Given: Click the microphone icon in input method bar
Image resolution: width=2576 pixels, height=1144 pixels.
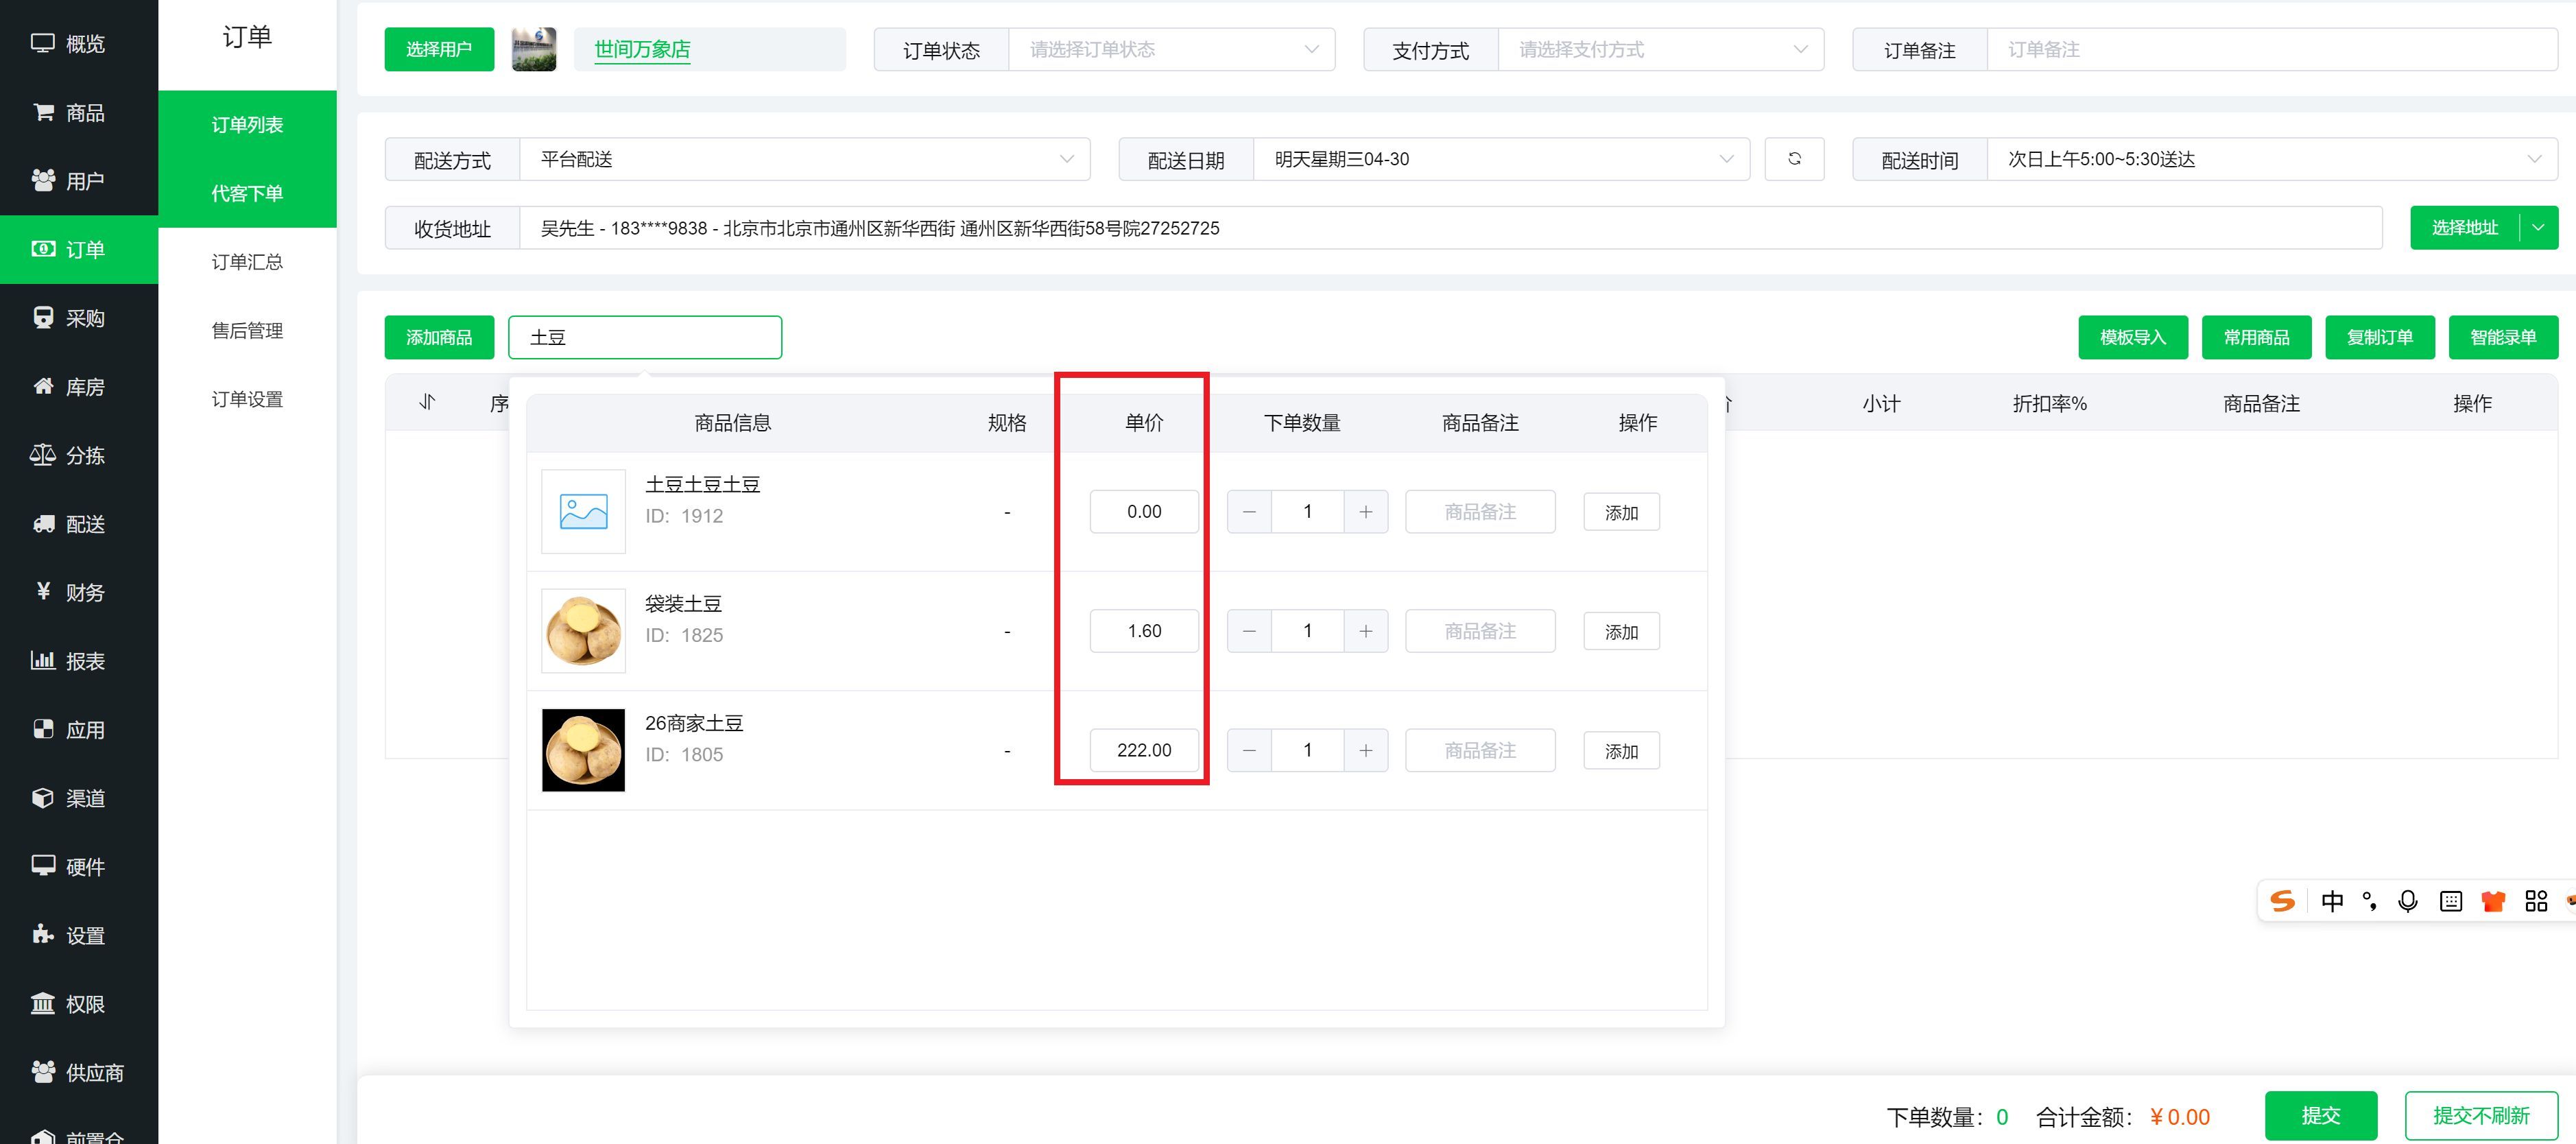Looking at the screenshot, I should (2408, 901).
